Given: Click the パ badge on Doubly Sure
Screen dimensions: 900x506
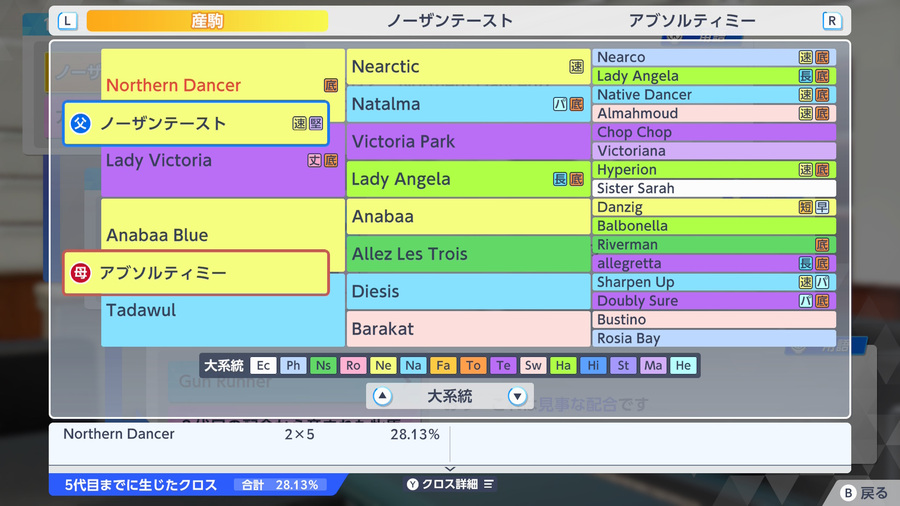Looking at the screenshot, I should pos(805,301).
